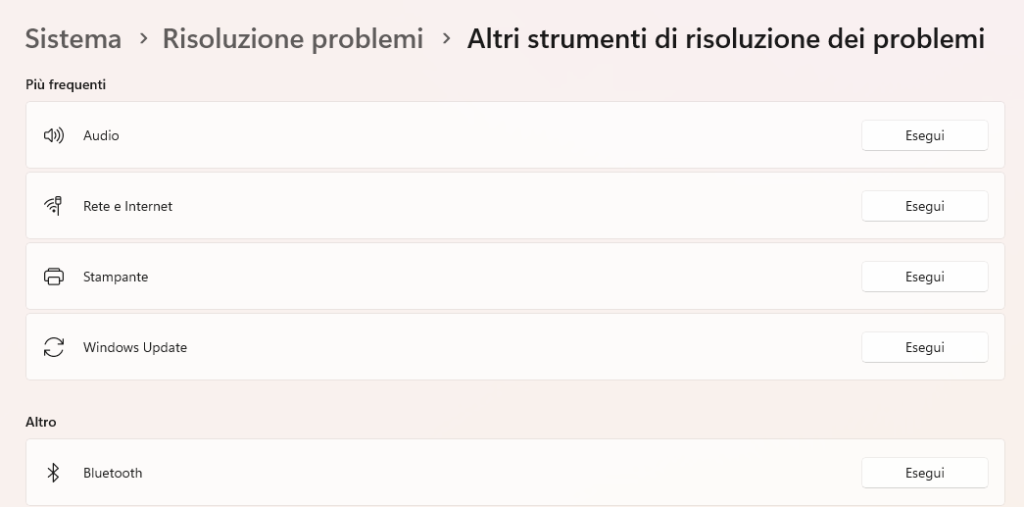
Task: Select the Rete e Internet label
Action: pos(128,206)
